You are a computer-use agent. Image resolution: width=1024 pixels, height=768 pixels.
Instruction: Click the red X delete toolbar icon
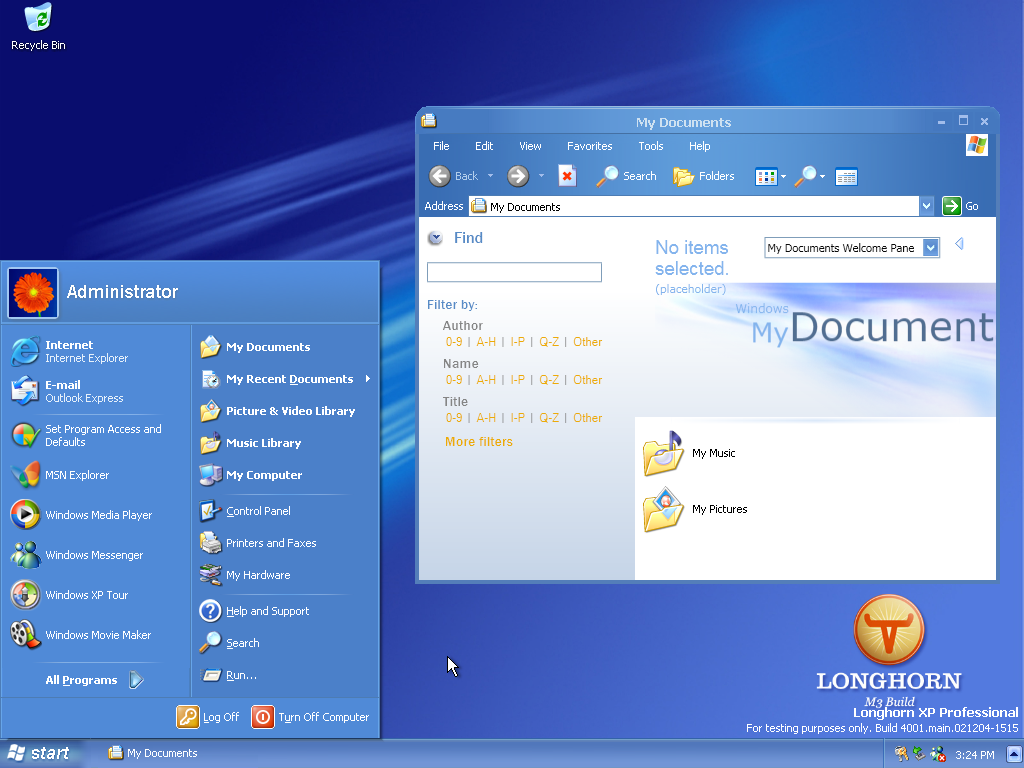click(567, 176)
